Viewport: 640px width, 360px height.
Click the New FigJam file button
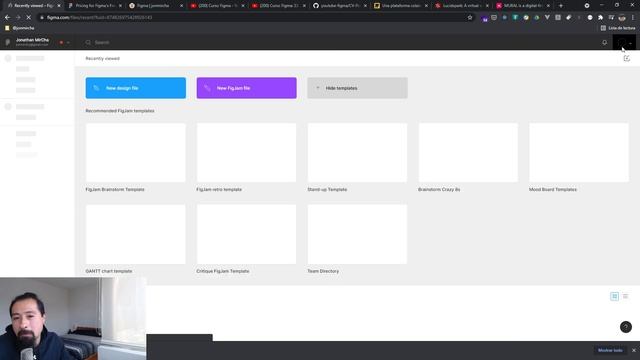point(247,88)
